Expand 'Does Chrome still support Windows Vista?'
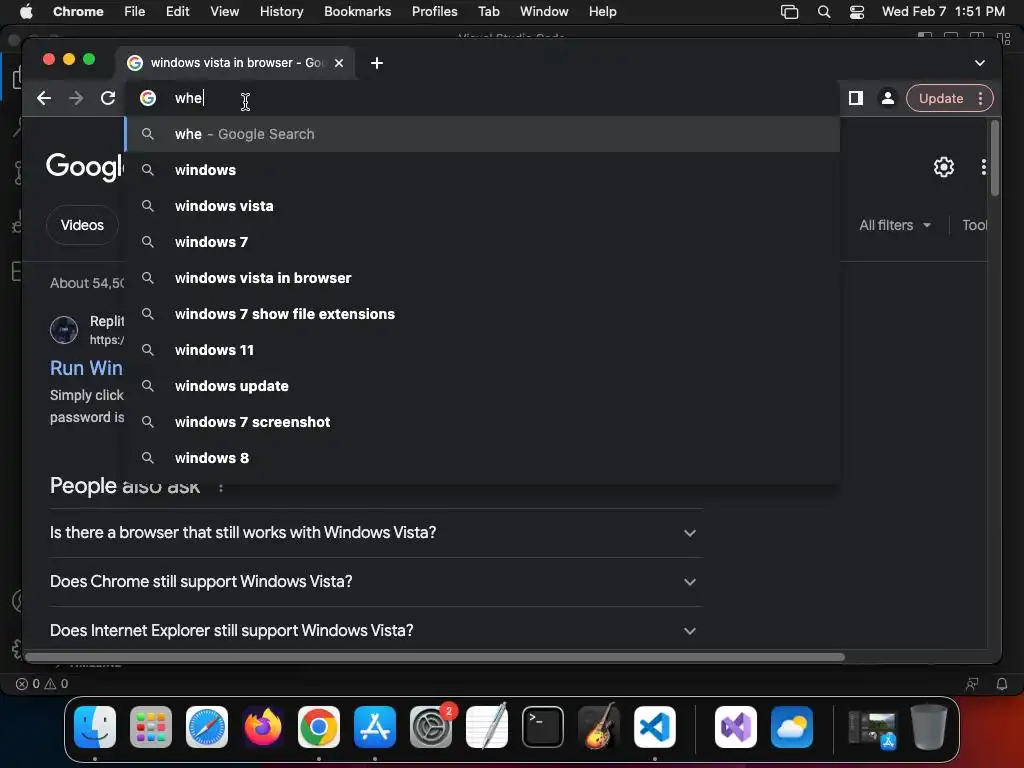This screenshot has height=768, width=1024. point(374,581)
